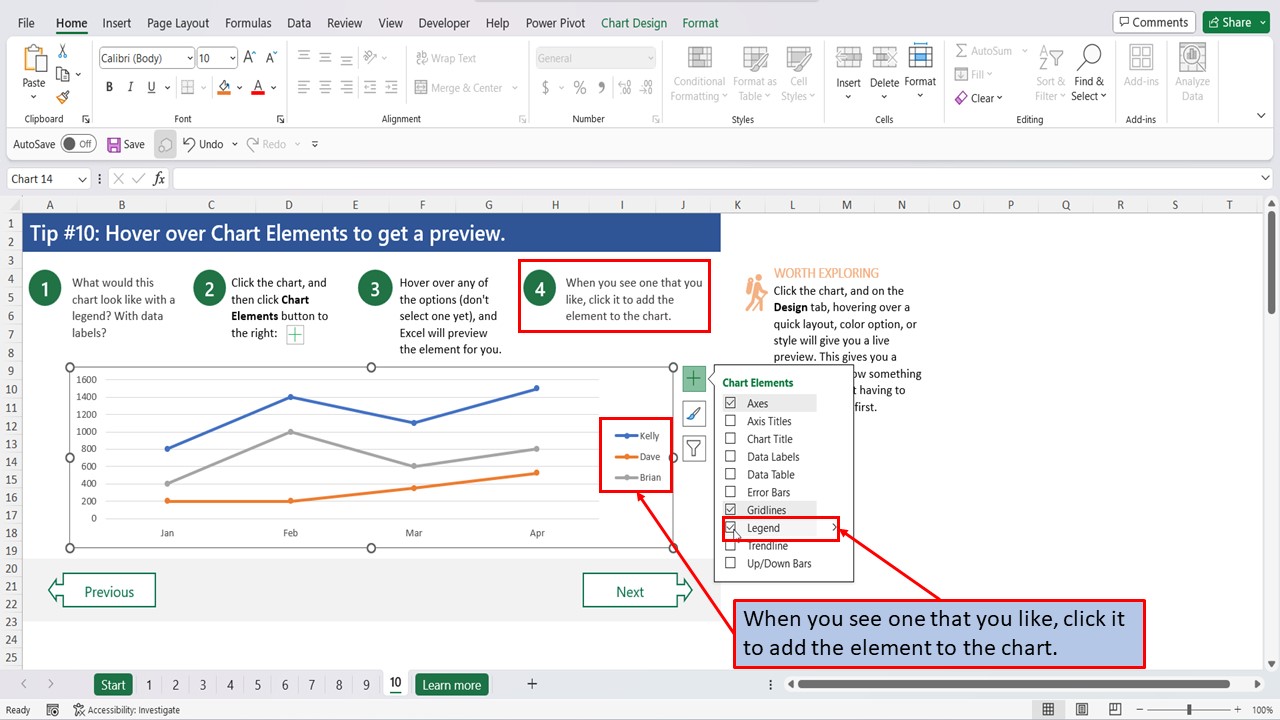
Task: Apply Italic formatting
Action: [x=131, y=88]
